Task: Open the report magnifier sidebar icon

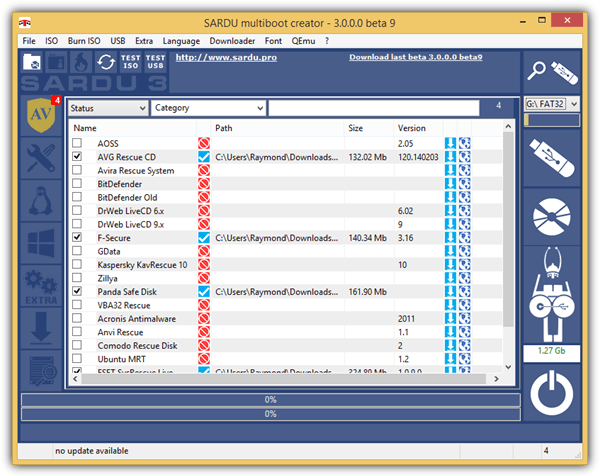Action: point(41,370)
